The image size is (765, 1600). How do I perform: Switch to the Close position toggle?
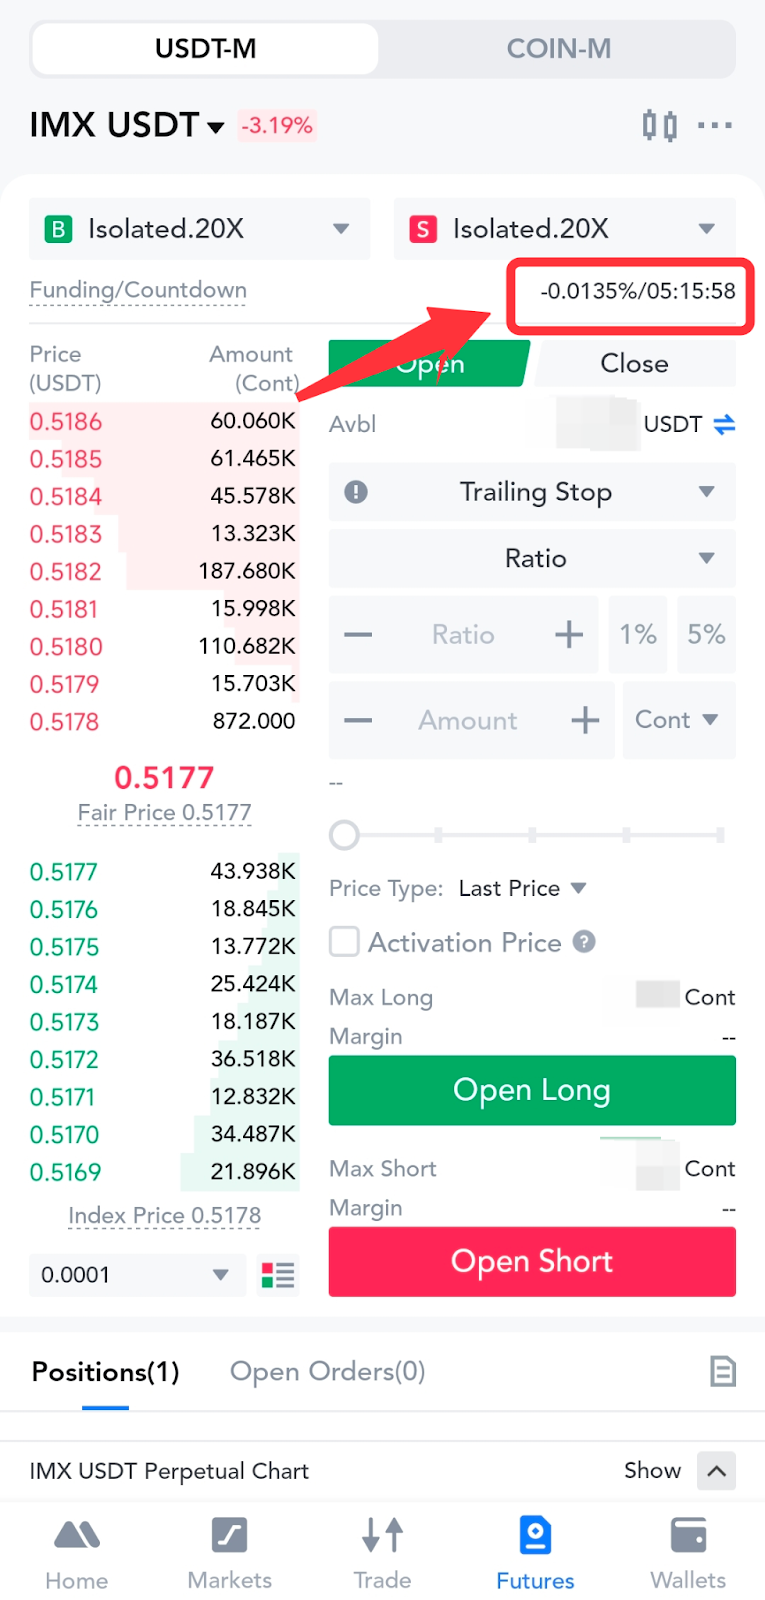[x=634, y=364]
